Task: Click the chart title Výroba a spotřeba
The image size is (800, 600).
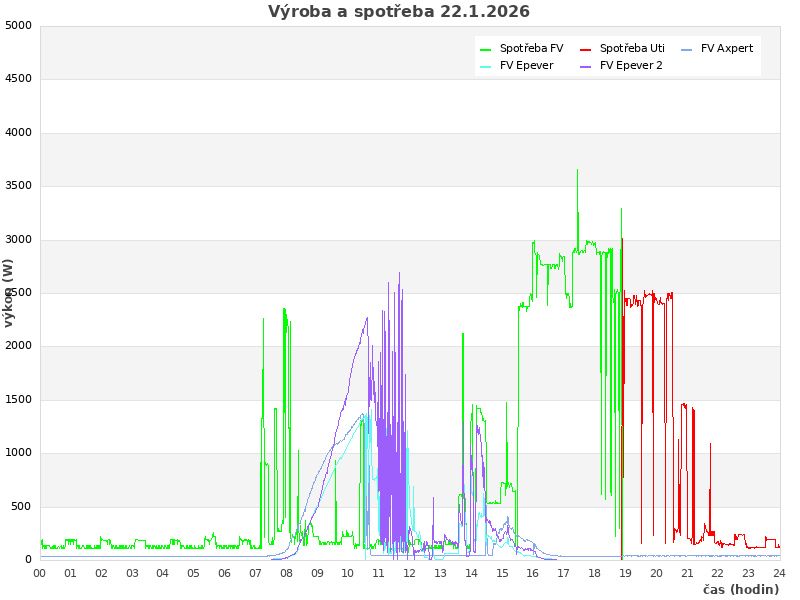Action: (399, 12)
